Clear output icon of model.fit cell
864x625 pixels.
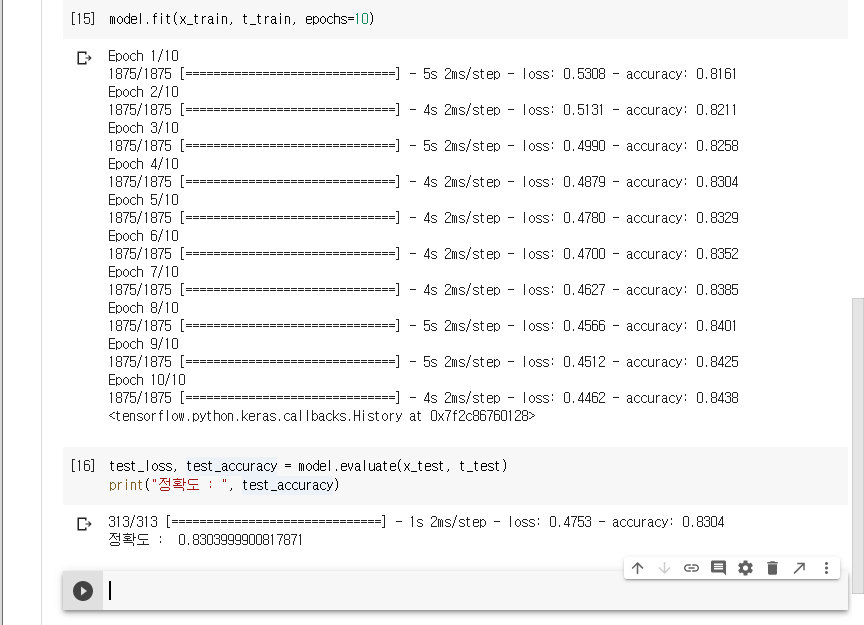84,58
